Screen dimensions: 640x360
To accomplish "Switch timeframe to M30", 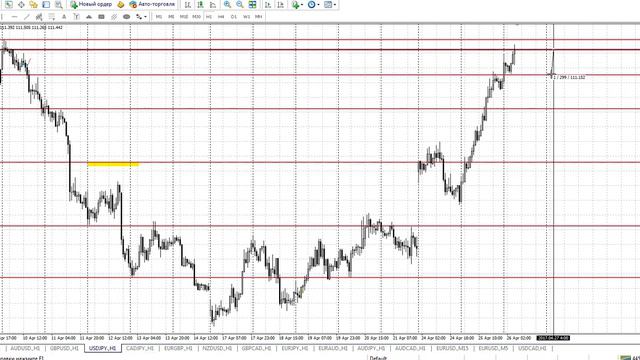I will click(196, 17).
